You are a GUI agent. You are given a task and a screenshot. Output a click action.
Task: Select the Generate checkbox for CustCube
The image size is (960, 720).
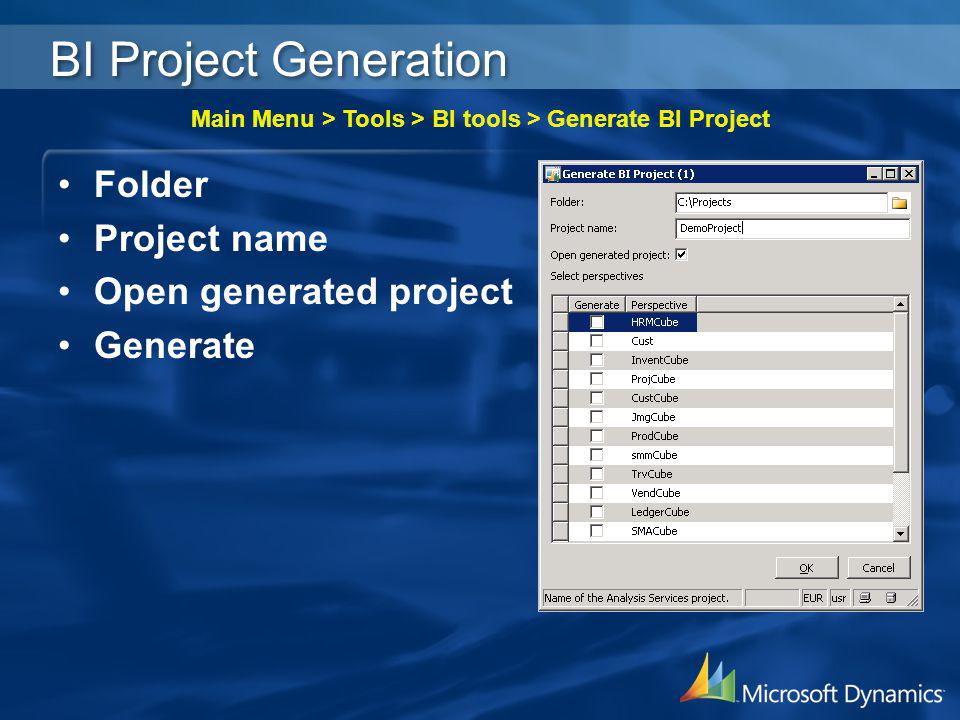coord(597,398)
